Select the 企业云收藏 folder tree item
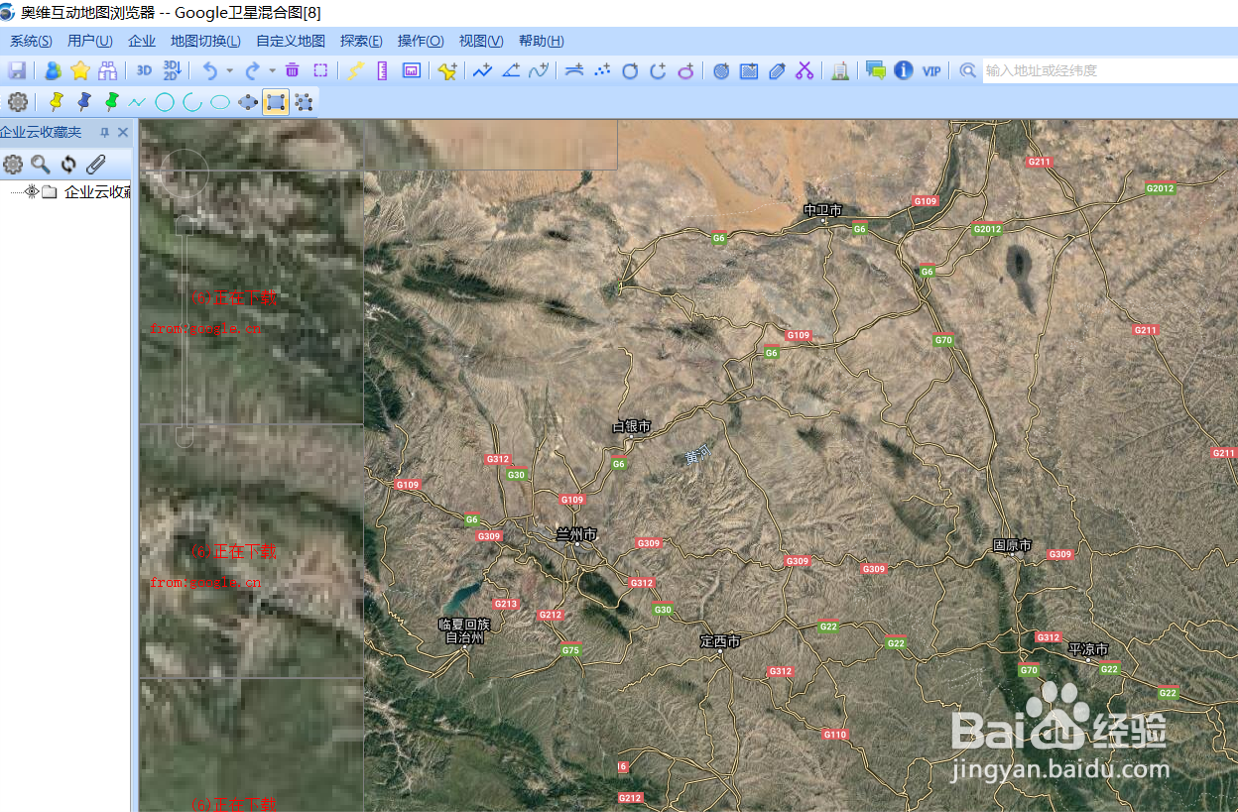 pyautogui.click(x=98, y=192)
